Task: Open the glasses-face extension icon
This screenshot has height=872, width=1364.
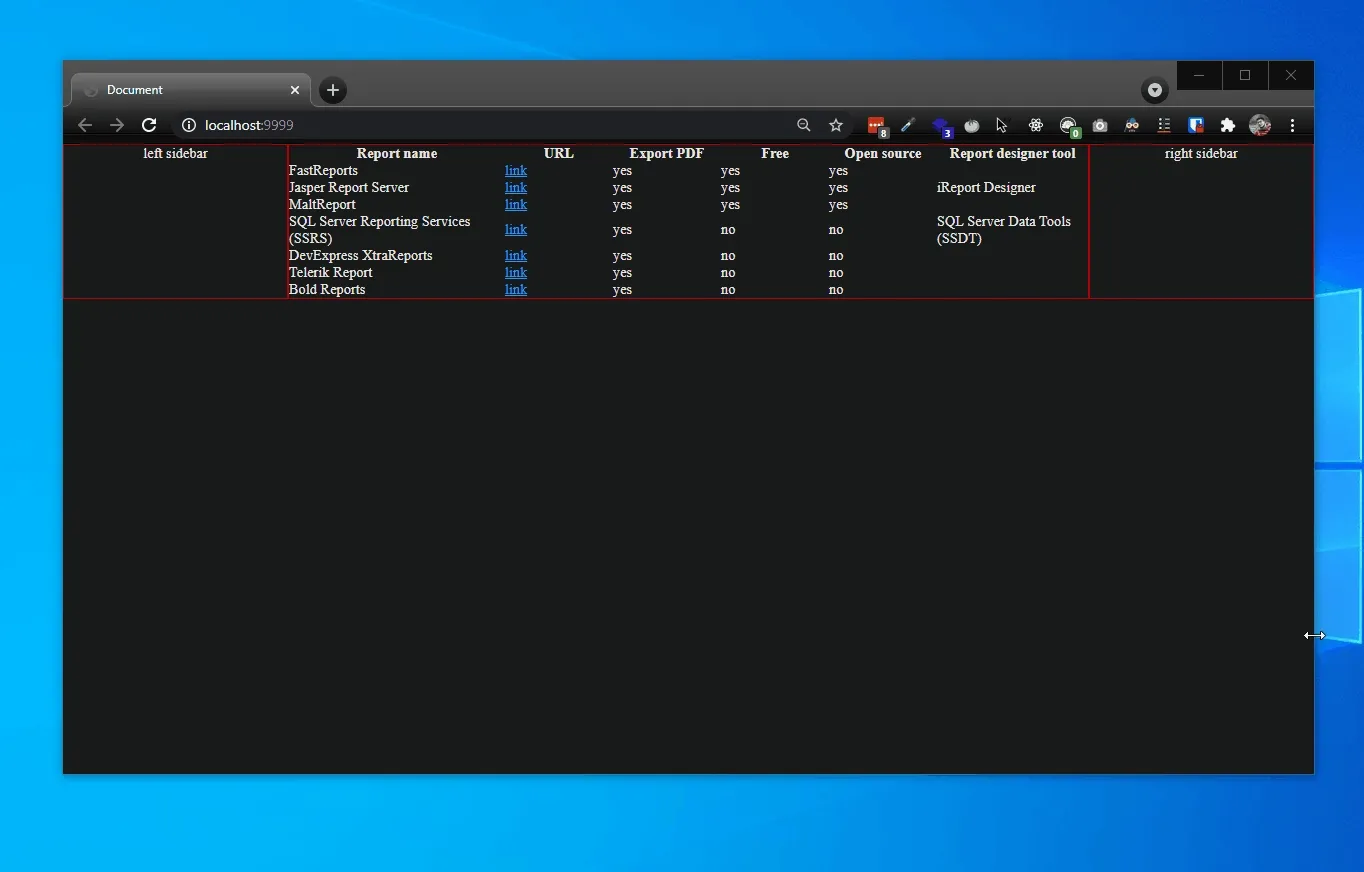Action: (1132, 125)
